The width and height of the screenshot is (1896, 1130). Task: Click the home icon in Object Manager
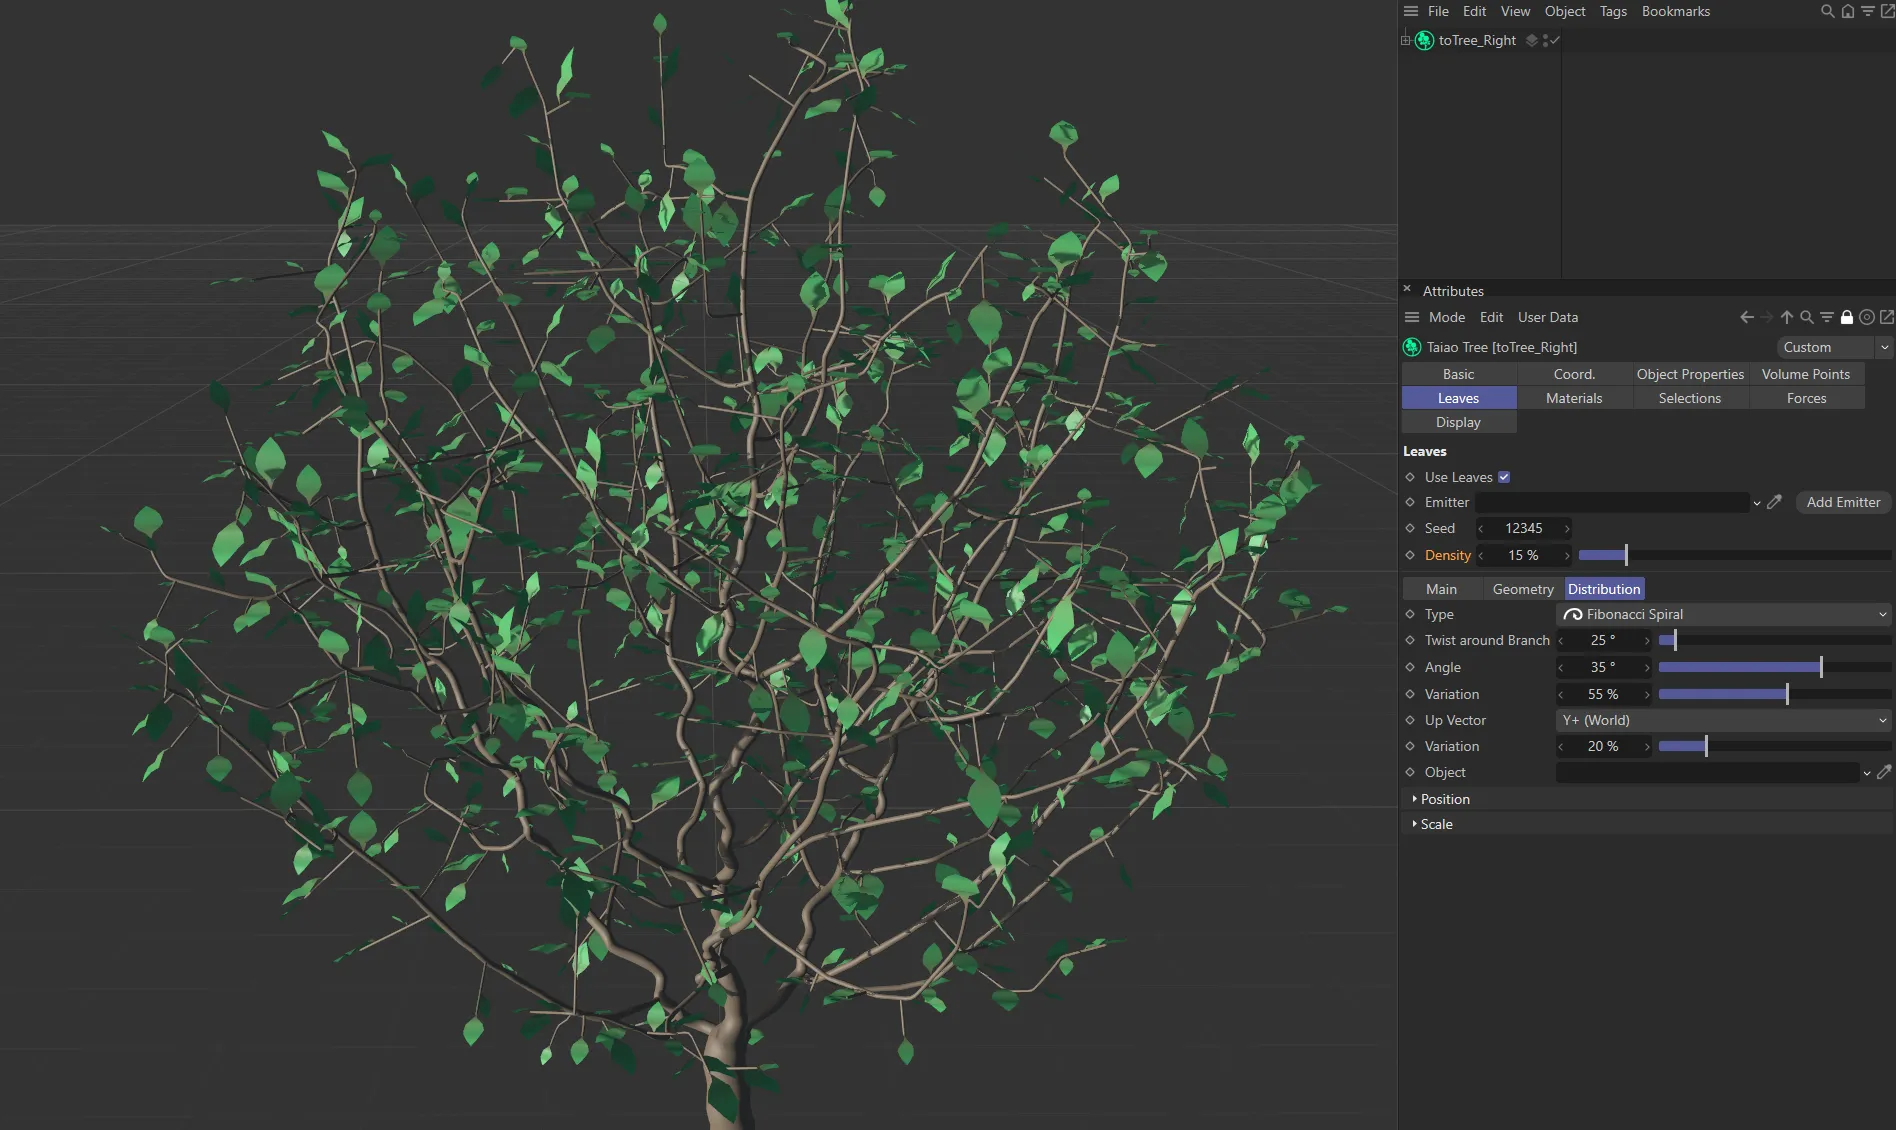click(1847, 11)
